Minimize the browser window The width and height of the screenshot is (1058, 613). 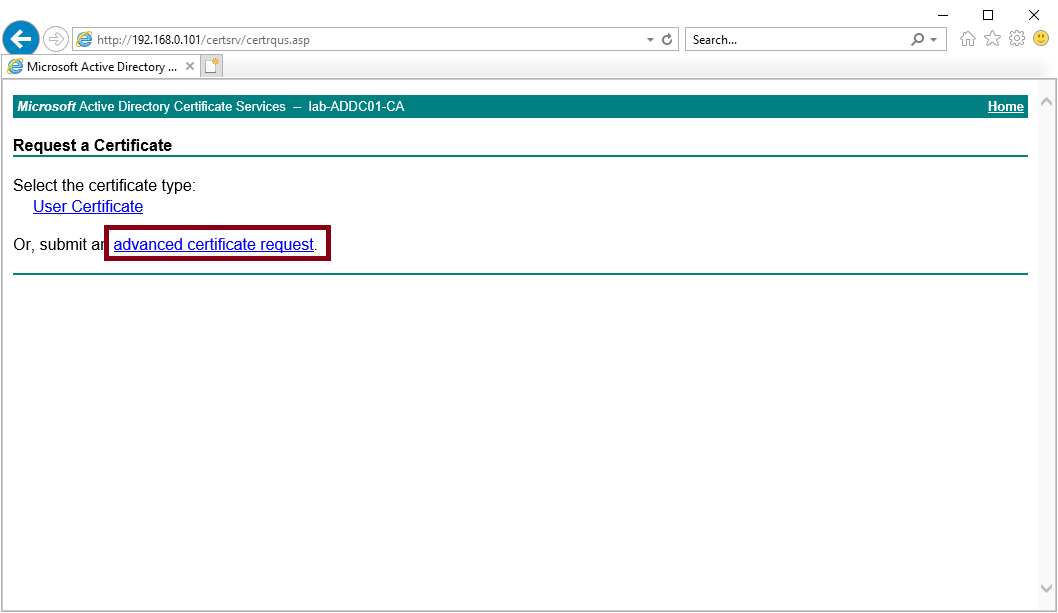(x=943, y=15)
